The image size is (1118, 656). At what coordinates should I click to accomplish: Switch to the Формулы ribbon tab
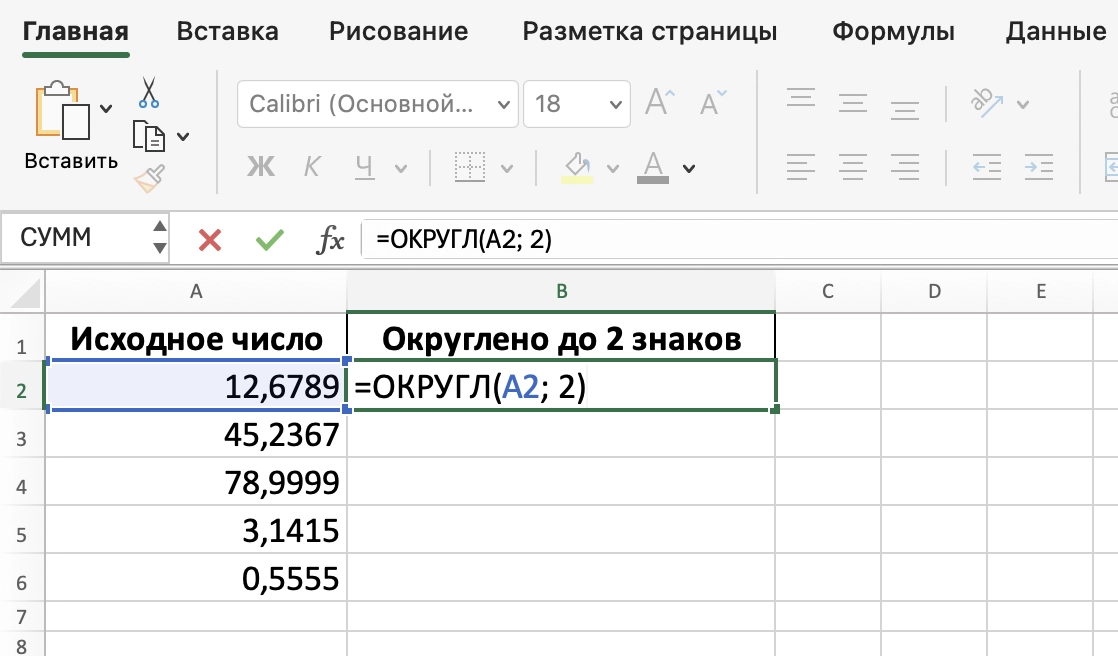click(x=891, y=31)
